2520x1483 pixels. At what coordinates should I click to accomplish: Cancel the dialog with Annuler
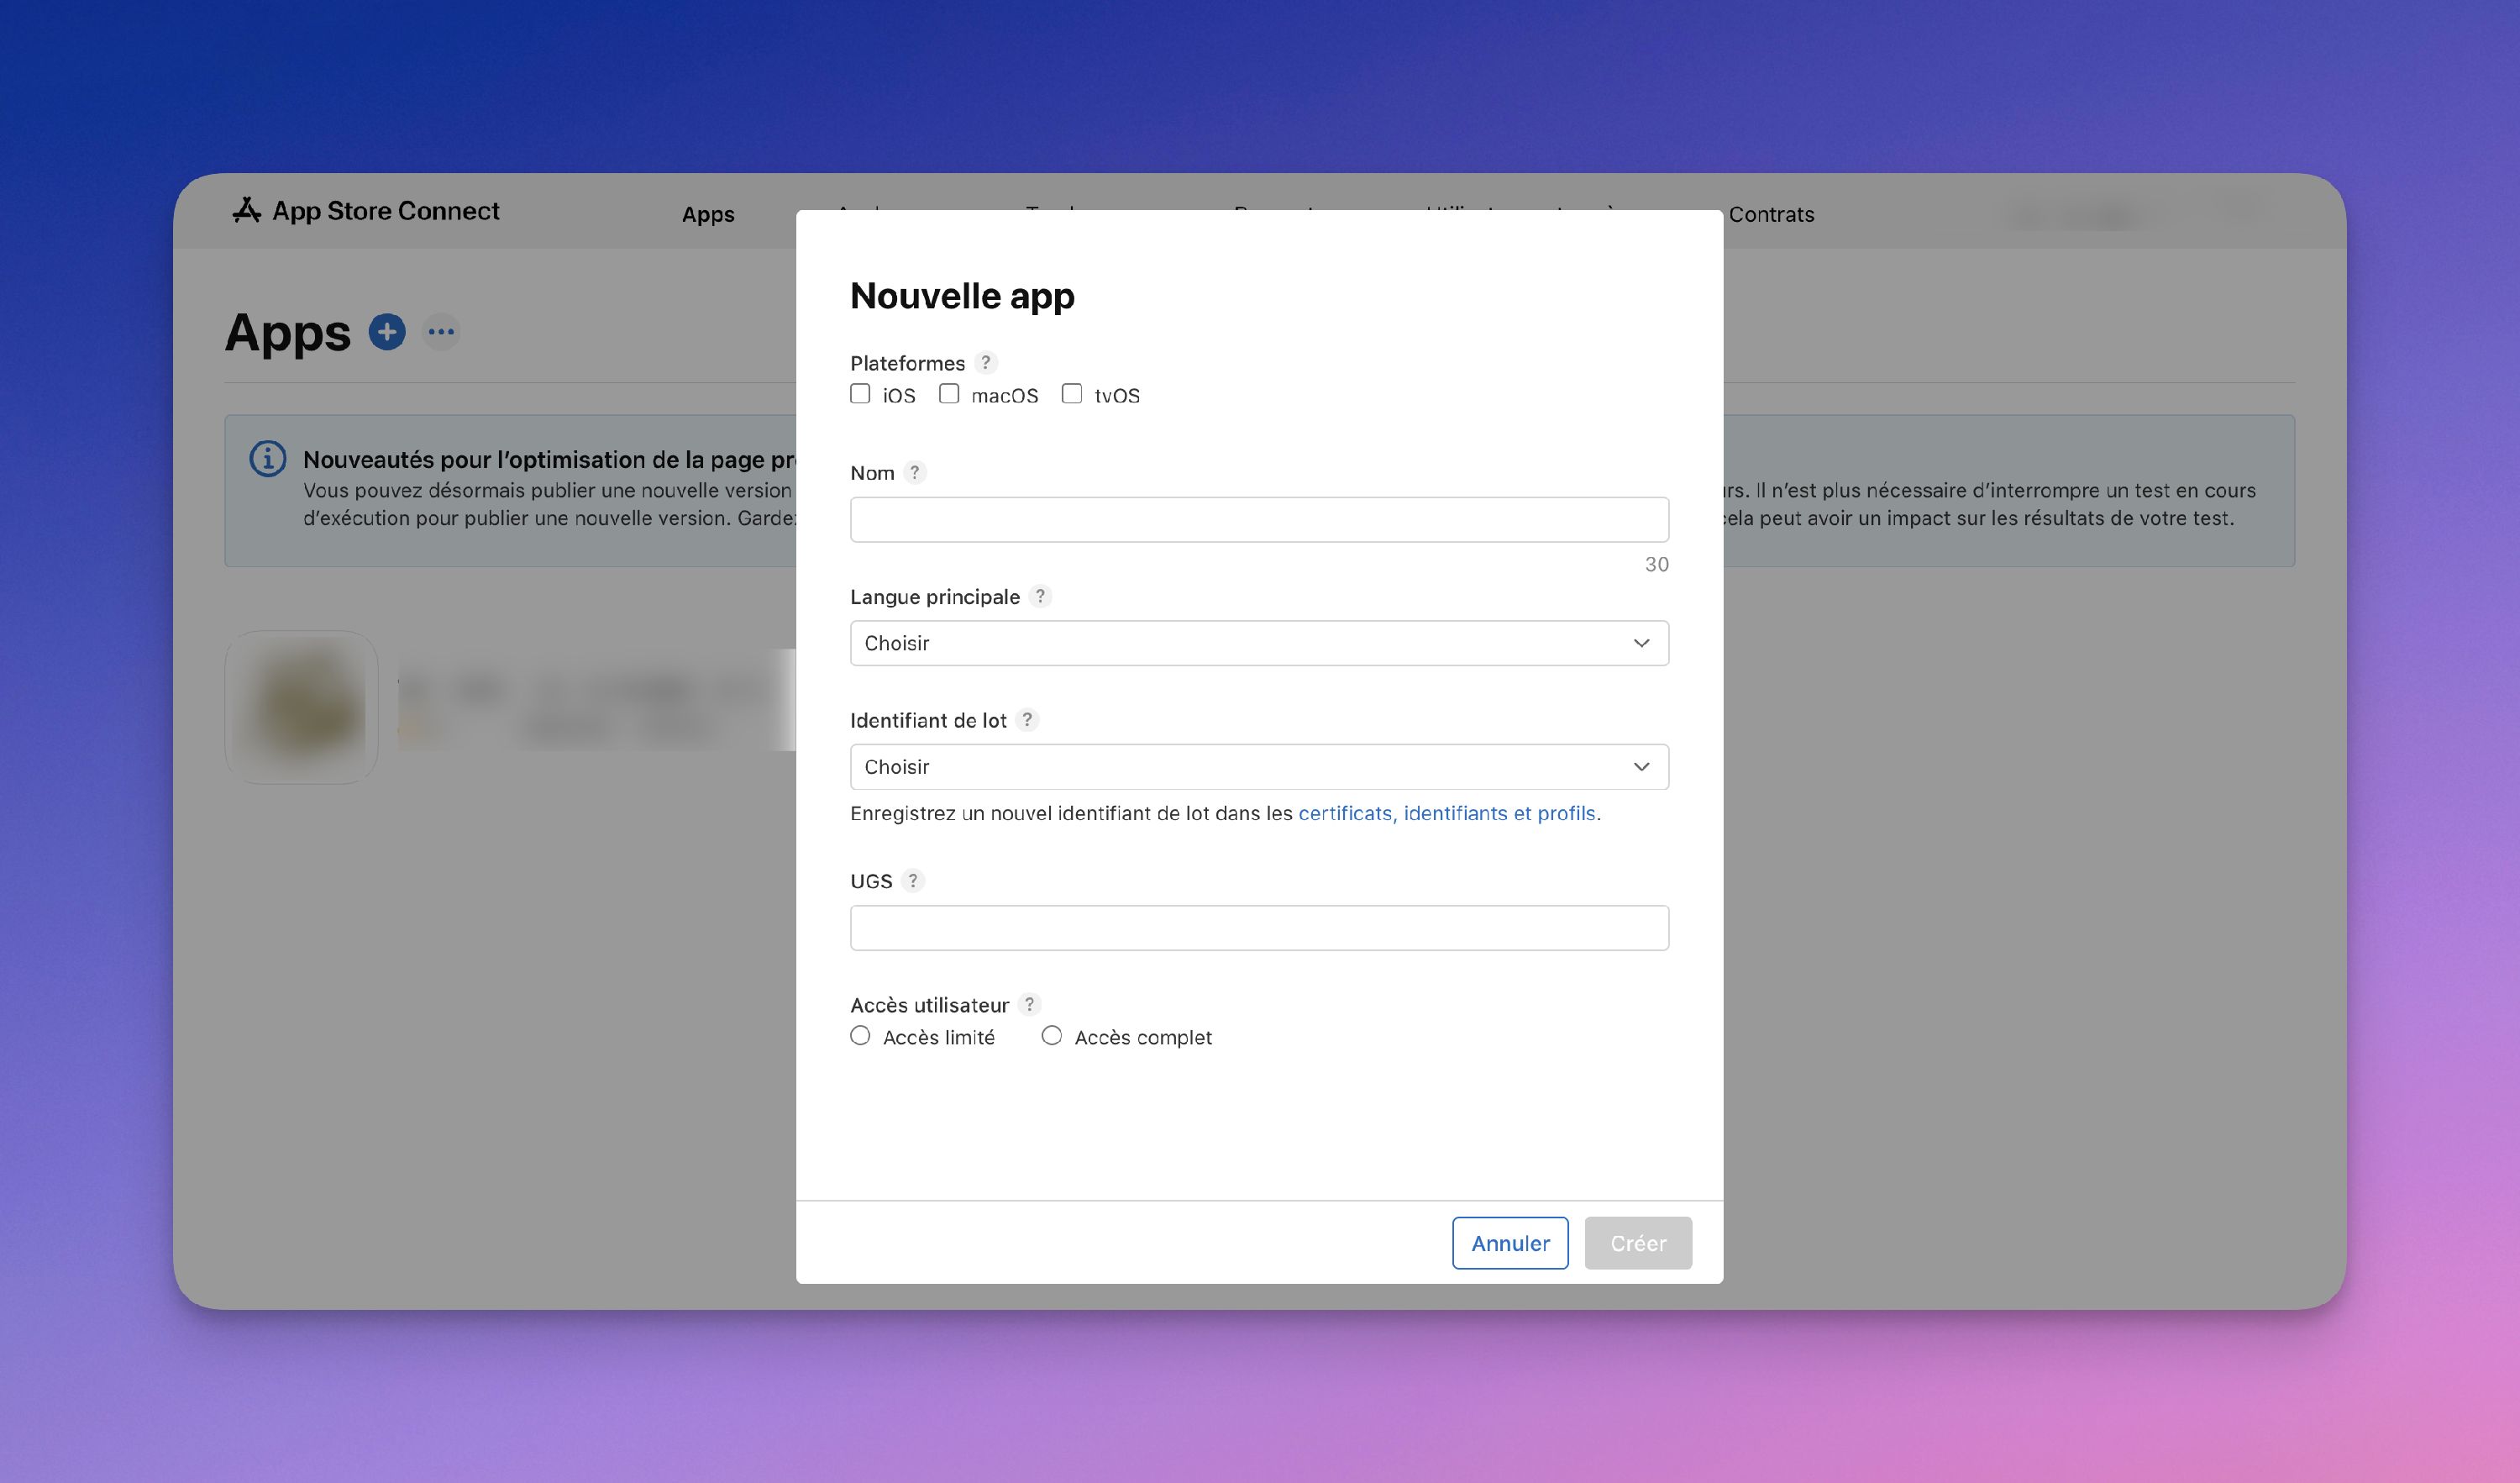[x=1510, y=1243]
